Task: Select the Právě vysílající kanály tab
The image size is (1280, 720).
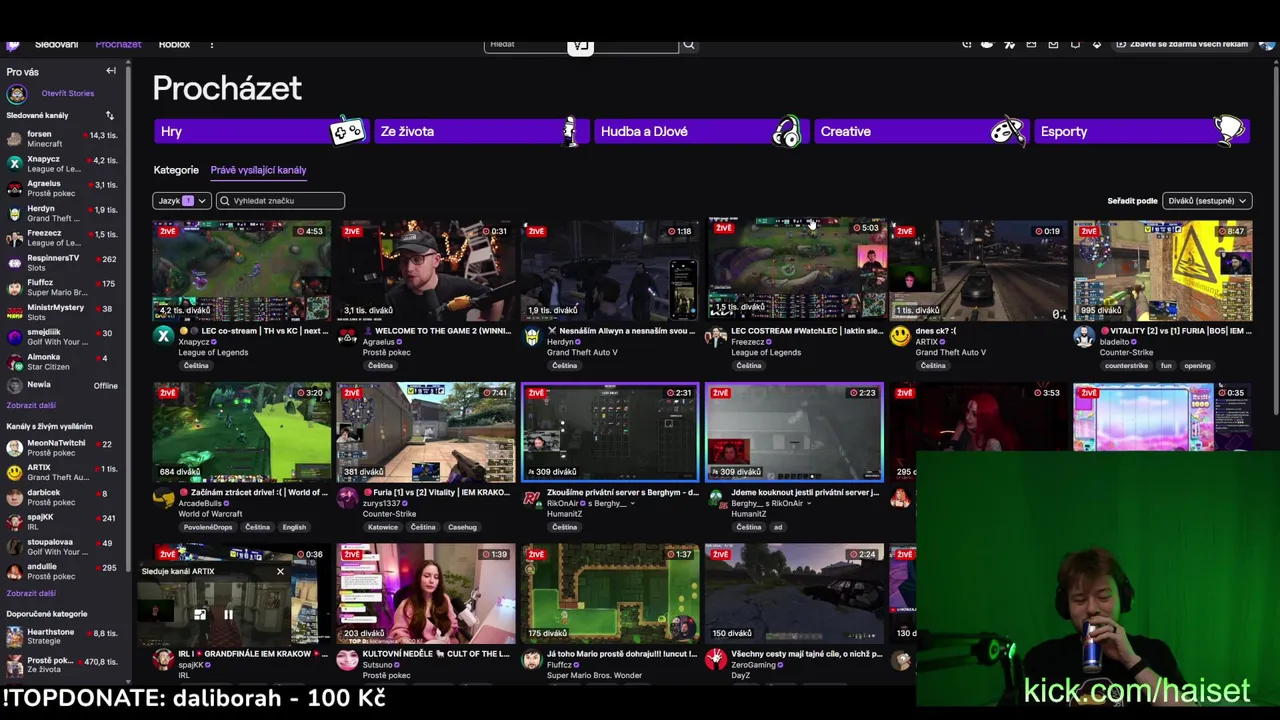Action: click(x=258, y=170)
